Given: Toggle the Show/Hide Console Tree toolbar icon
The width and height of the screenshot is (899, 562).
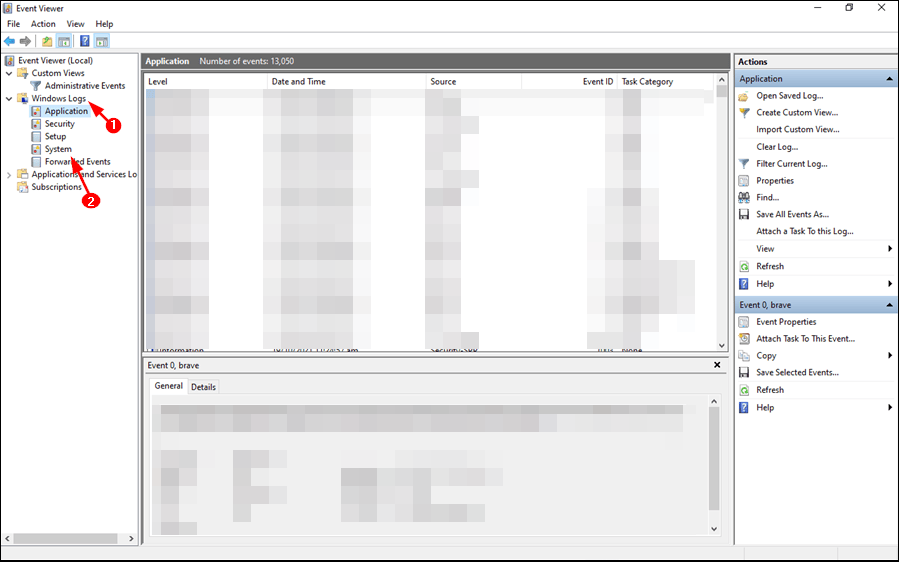Looking at the screenshot, I should [64, 41].
